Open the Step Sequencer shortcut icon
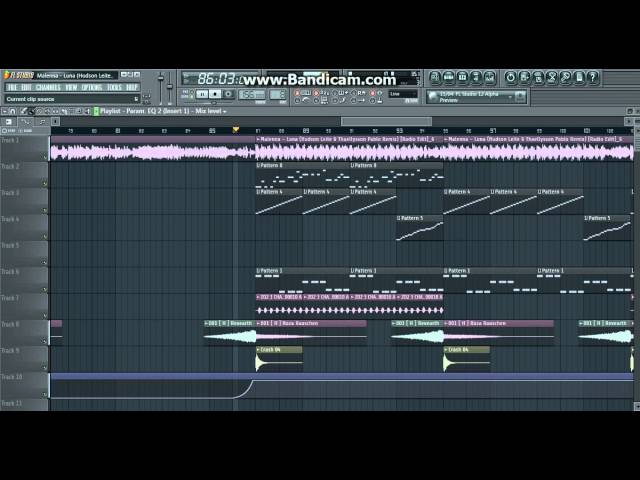Screen dimensions: 640x480 click(x=449, y=77)
